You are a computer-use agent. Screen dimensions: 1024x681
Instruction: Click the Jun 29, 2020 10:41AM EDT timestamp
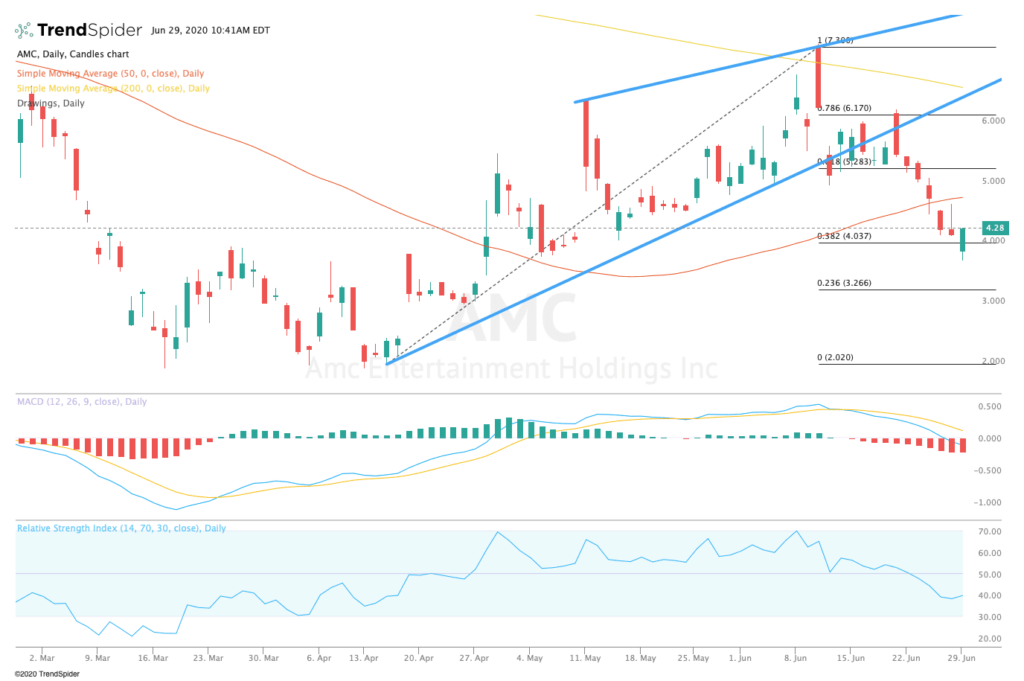(210, 30)
